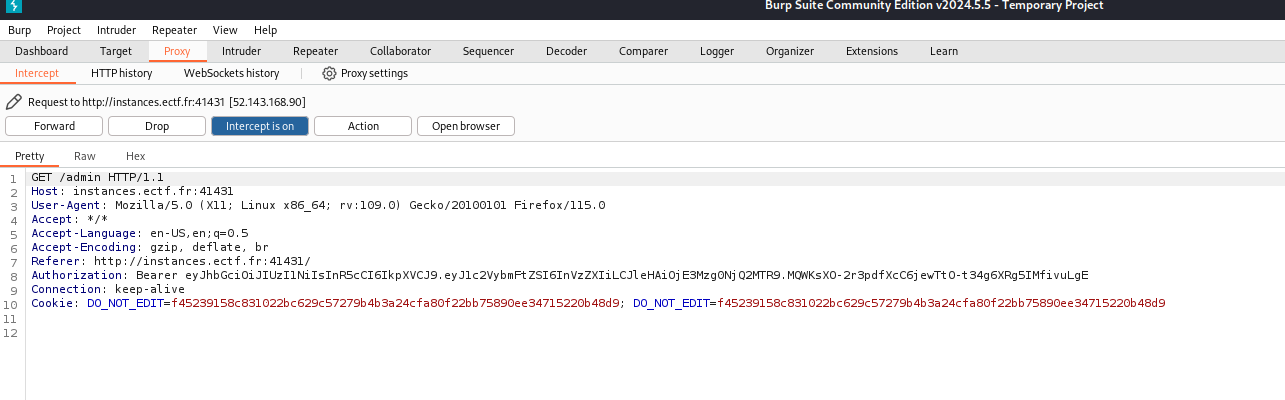Select the Proxy tab
The image size is (1285, 400).
(x=178, y=51)
